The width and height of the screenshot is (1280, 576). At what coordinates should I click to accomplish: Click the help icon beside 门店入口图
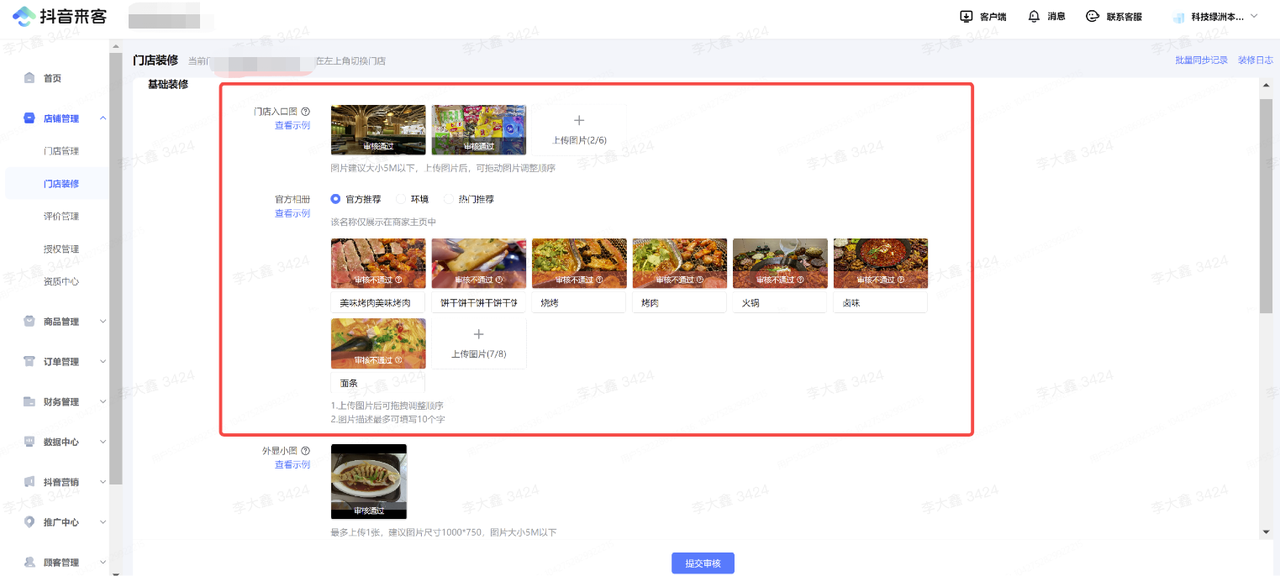coord(306,112)
